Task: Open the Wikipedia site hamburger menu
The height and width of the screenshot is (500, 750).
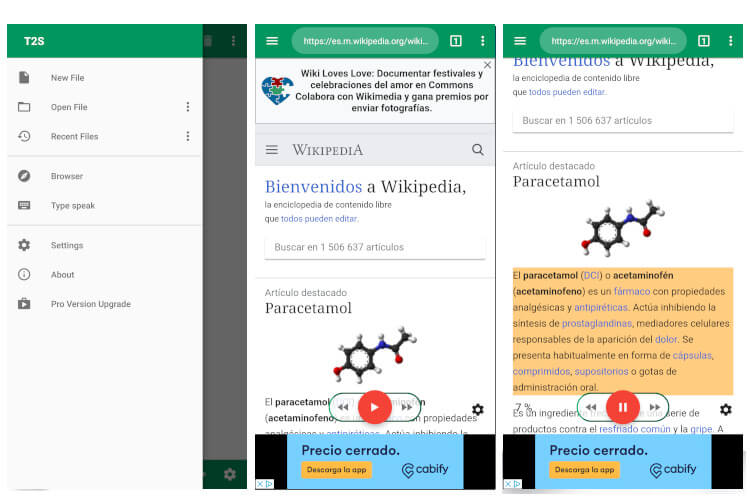Action: (x=272, y=150)
